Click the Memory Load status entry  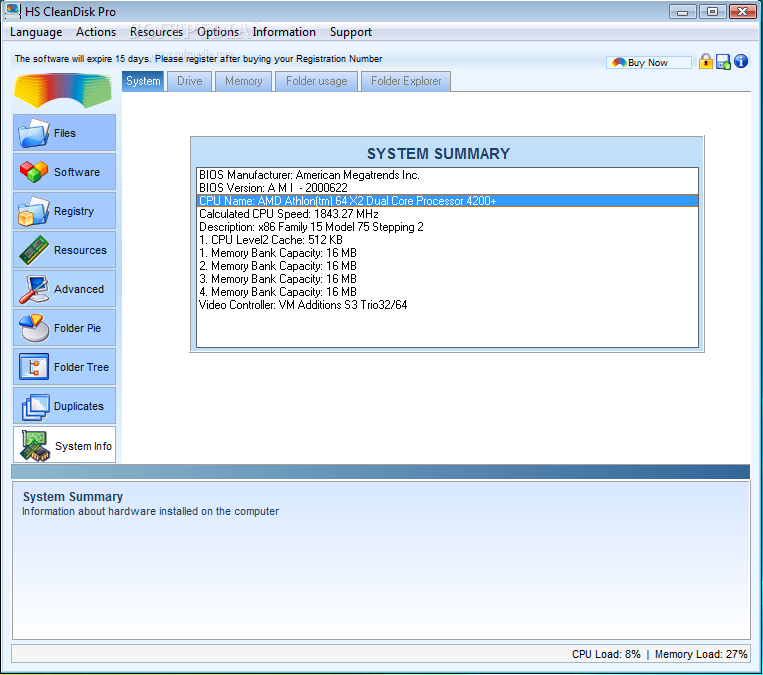(x=701, y=654)
